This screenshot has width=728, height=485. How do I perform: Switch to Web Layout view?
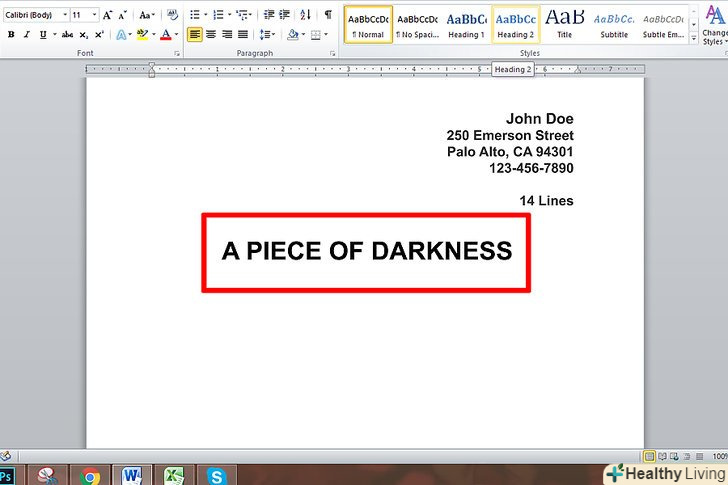point(674,457)
